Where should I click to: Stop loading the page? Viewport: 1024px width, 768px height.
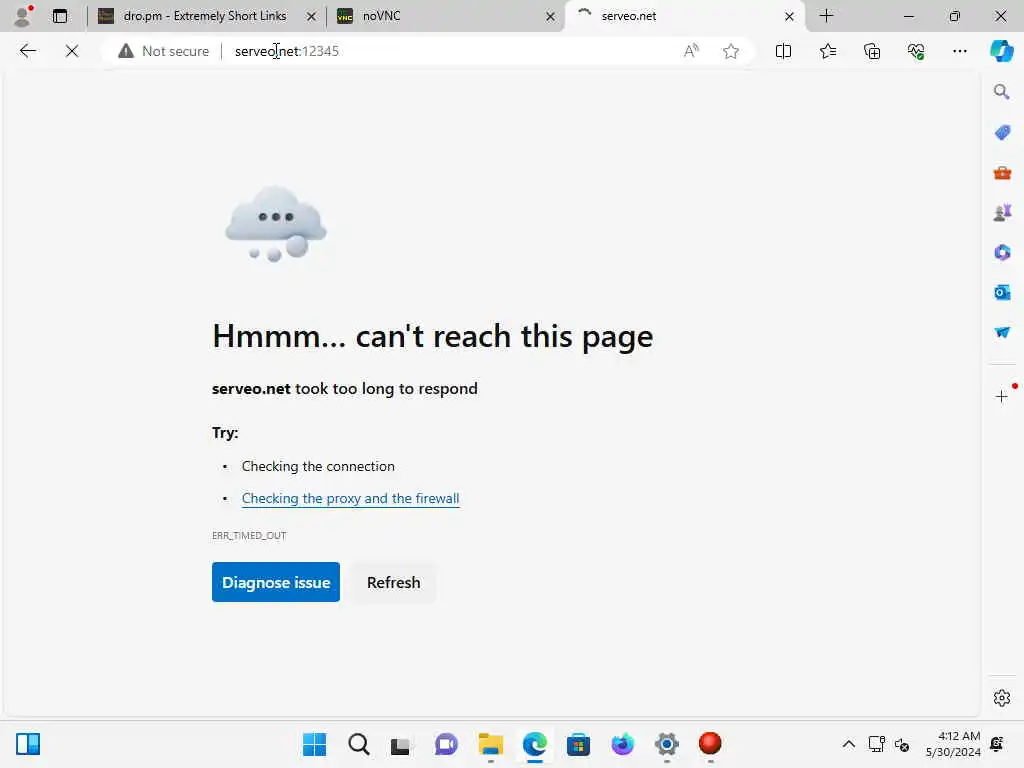click(72, 51)
